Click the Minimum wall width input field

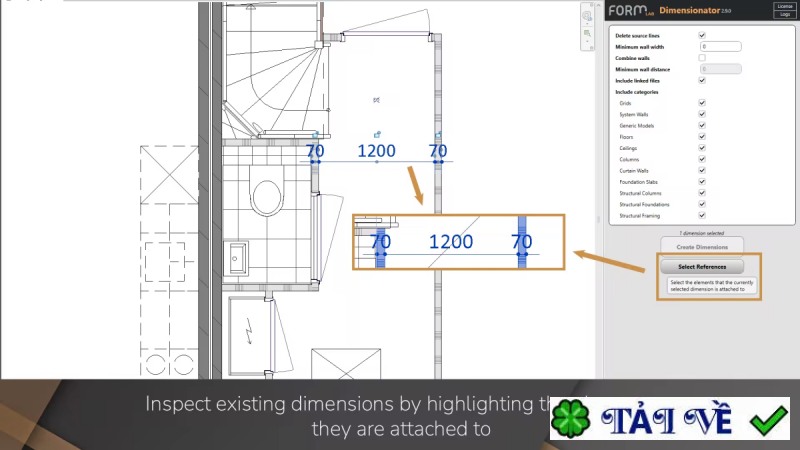[720, 46]
